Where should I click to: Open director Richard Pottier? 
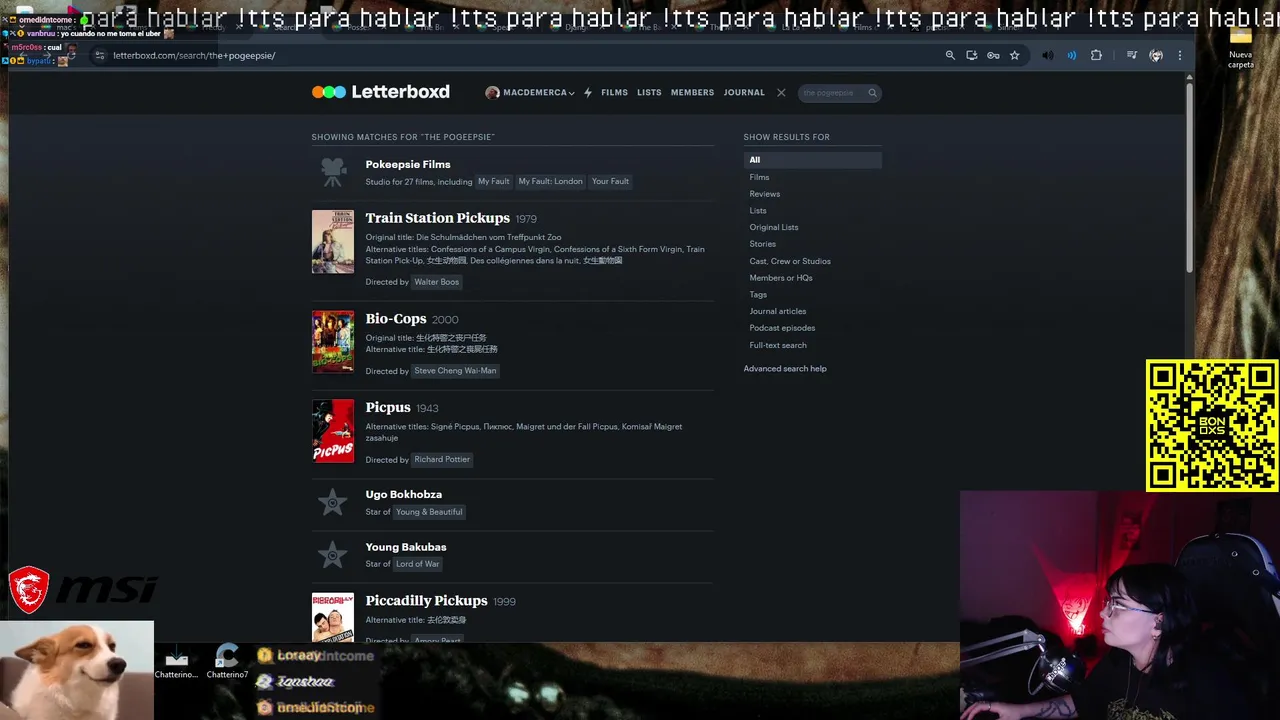tap(442, 459)
